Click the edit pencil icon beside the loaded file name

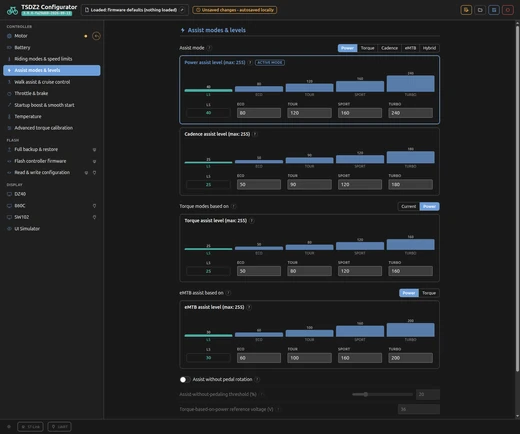point(182,10)
